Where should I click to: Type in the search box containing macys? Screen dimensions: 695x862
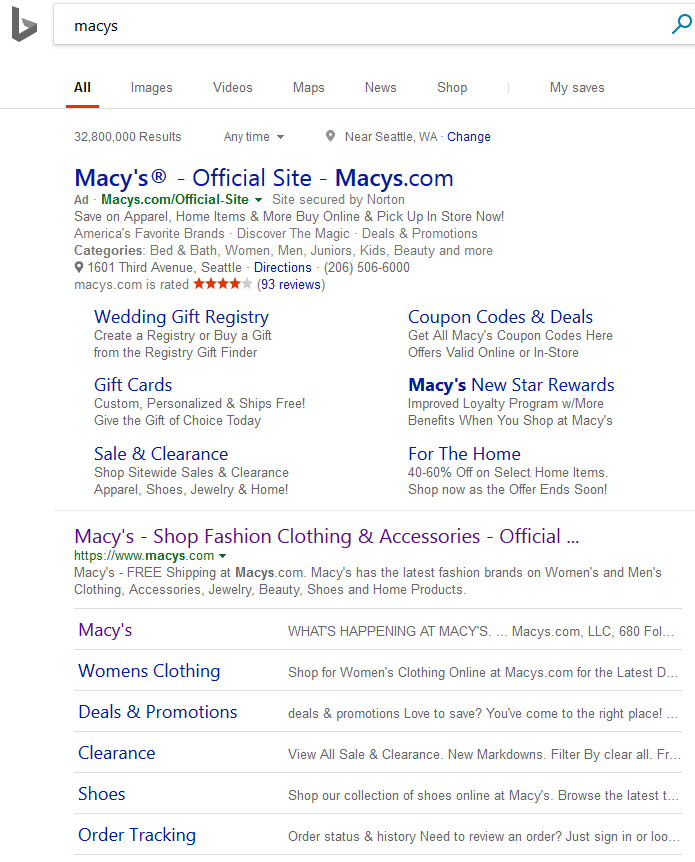click(360, 25)
